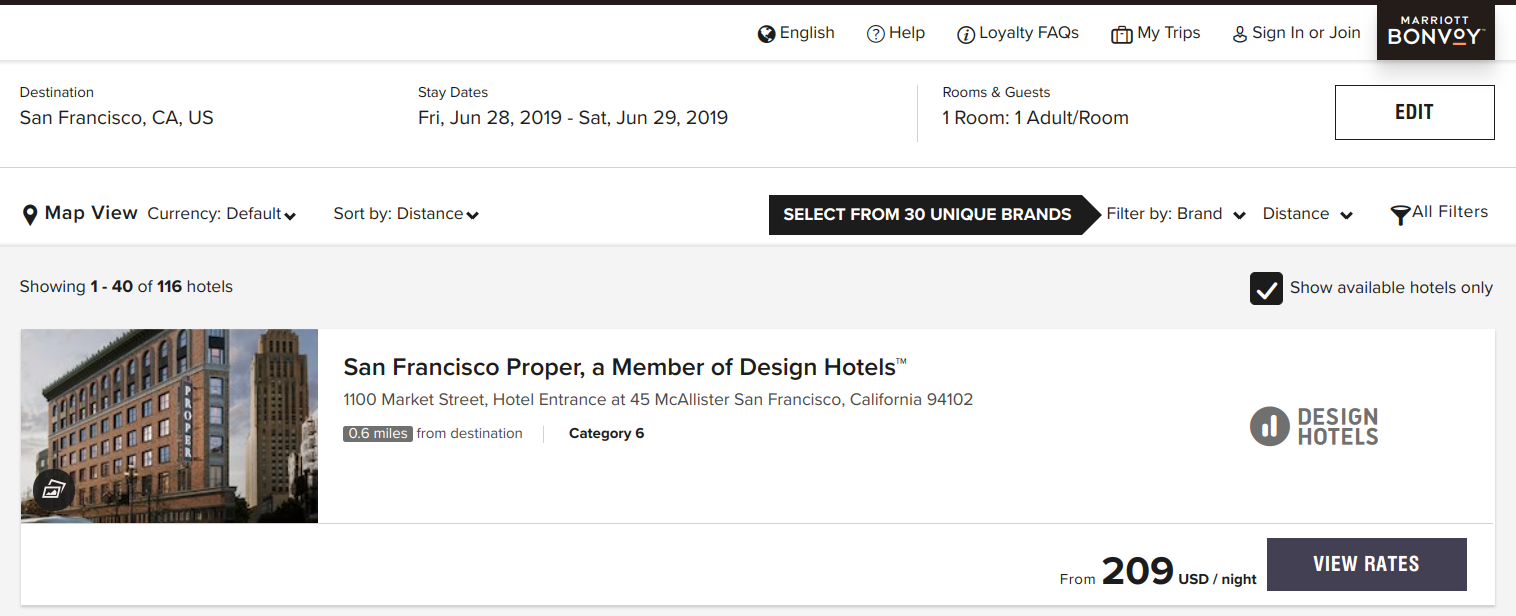The width and height of the screenshot is (1516, 616).
Task: Uncheck Show available hotels only
Action: click(x=1266, y=288)
